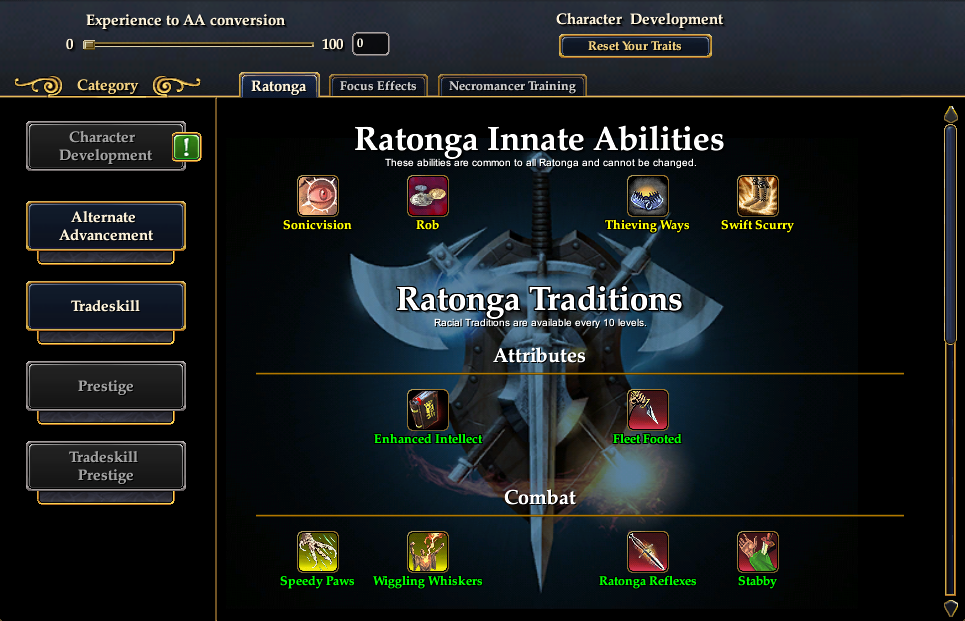Open the Alternate Advancement category

pyautogui.click(x=106, y=226)
